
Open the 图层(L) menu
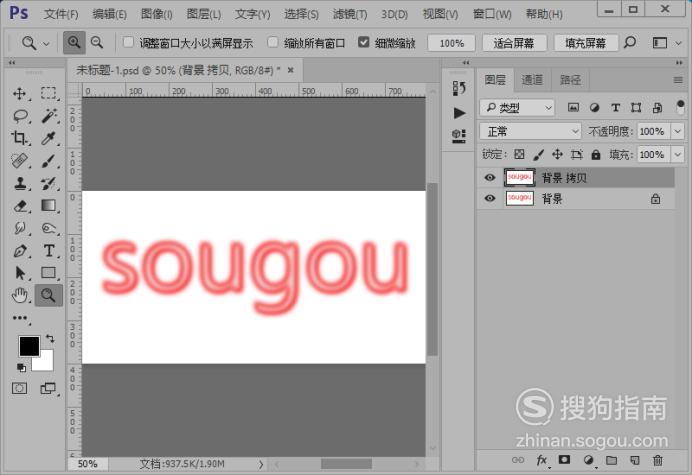coord(203,14)
